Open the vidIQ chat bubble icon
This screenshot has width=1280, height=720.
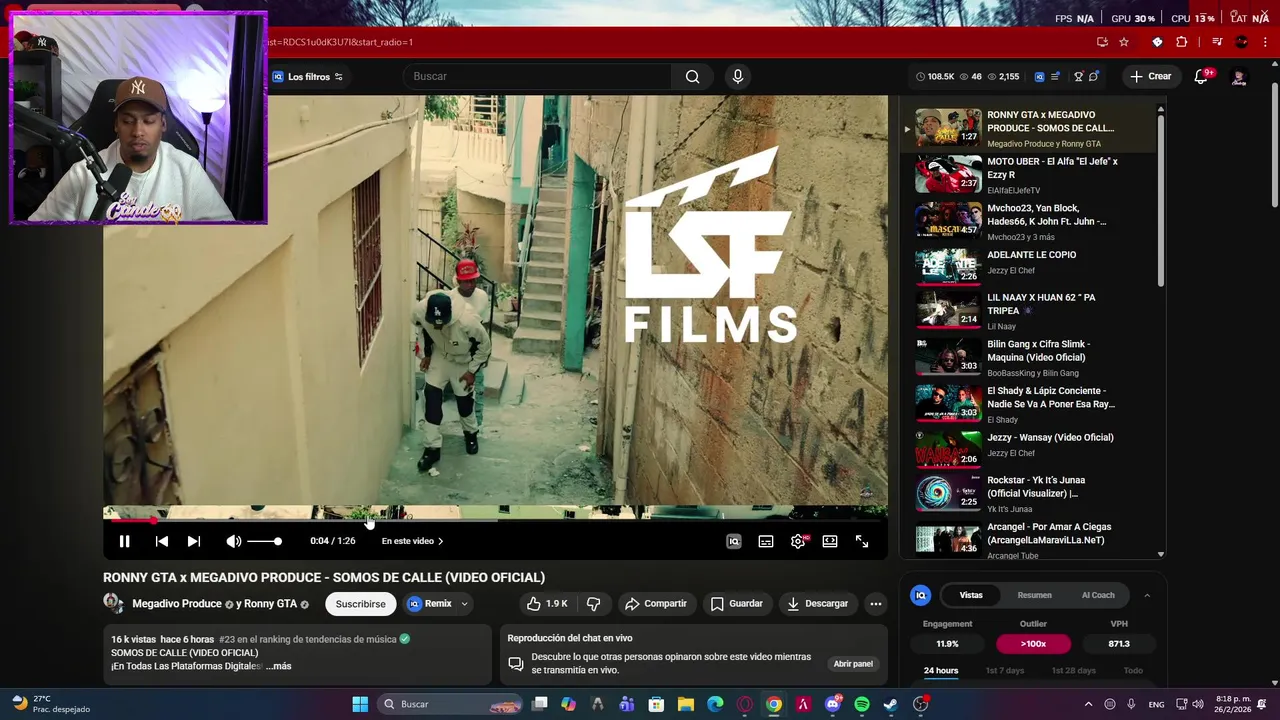[x=1094, y=77]
